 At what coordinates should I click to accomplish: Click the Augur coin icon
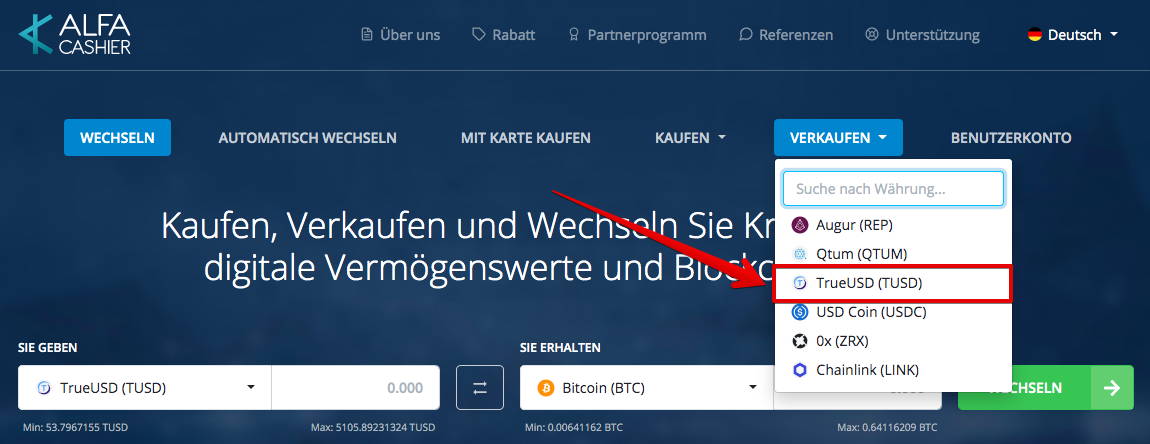click(x=800, y=225)
